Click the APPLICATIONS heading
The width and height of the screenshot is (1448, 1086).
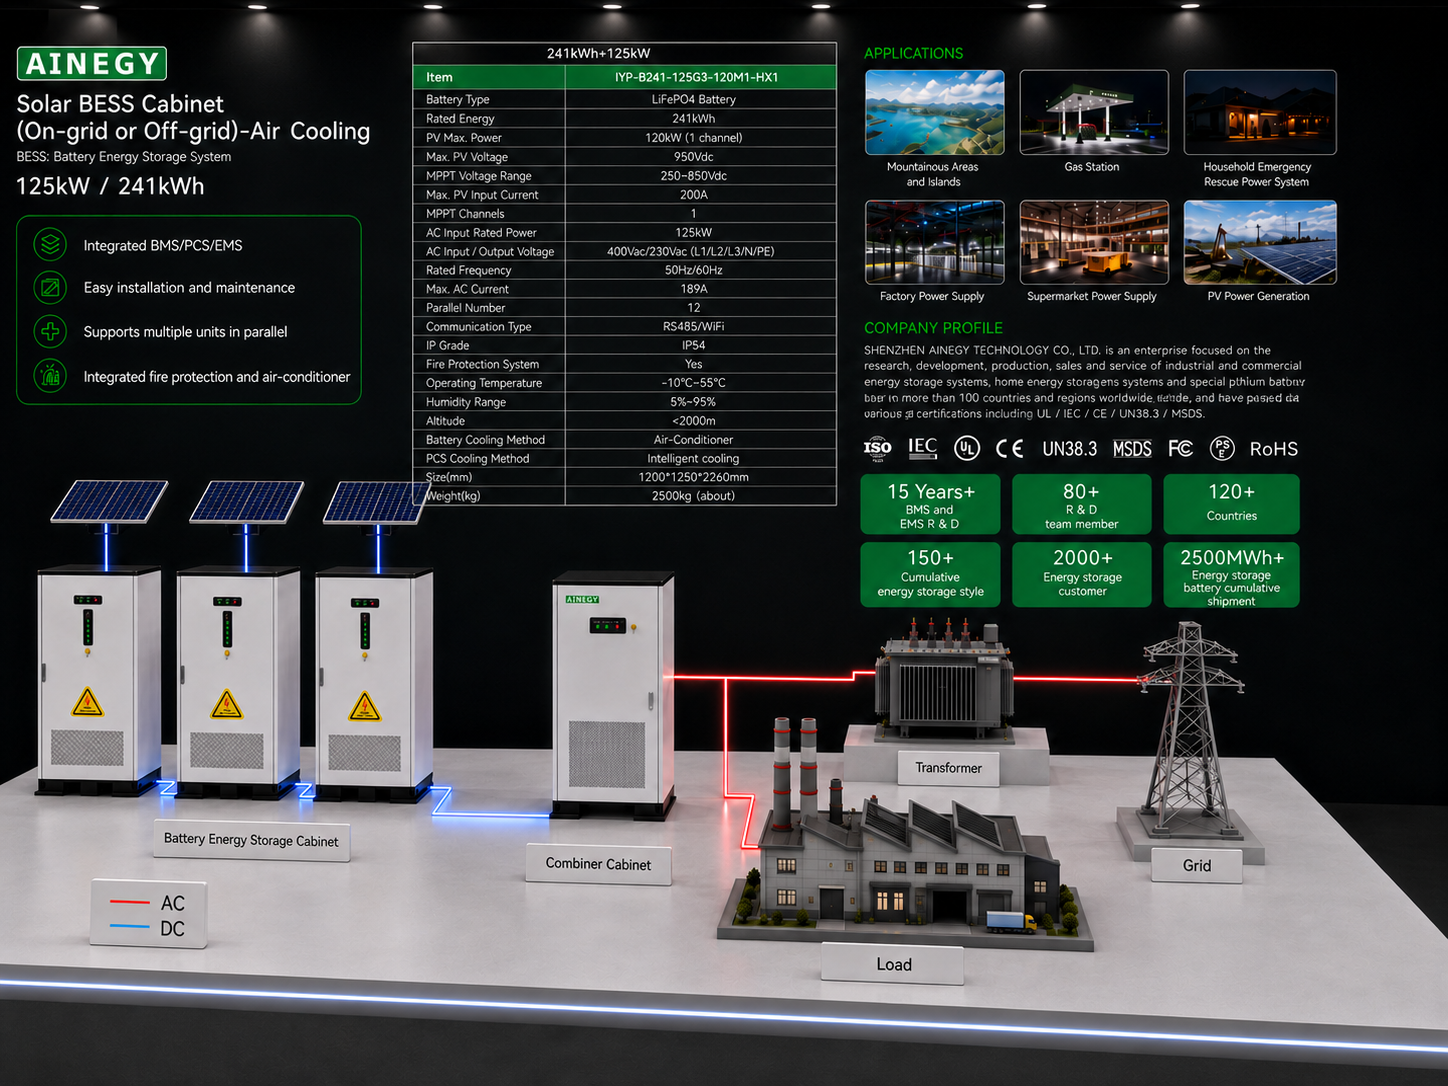pyautogui.click(x=913, y=53)
